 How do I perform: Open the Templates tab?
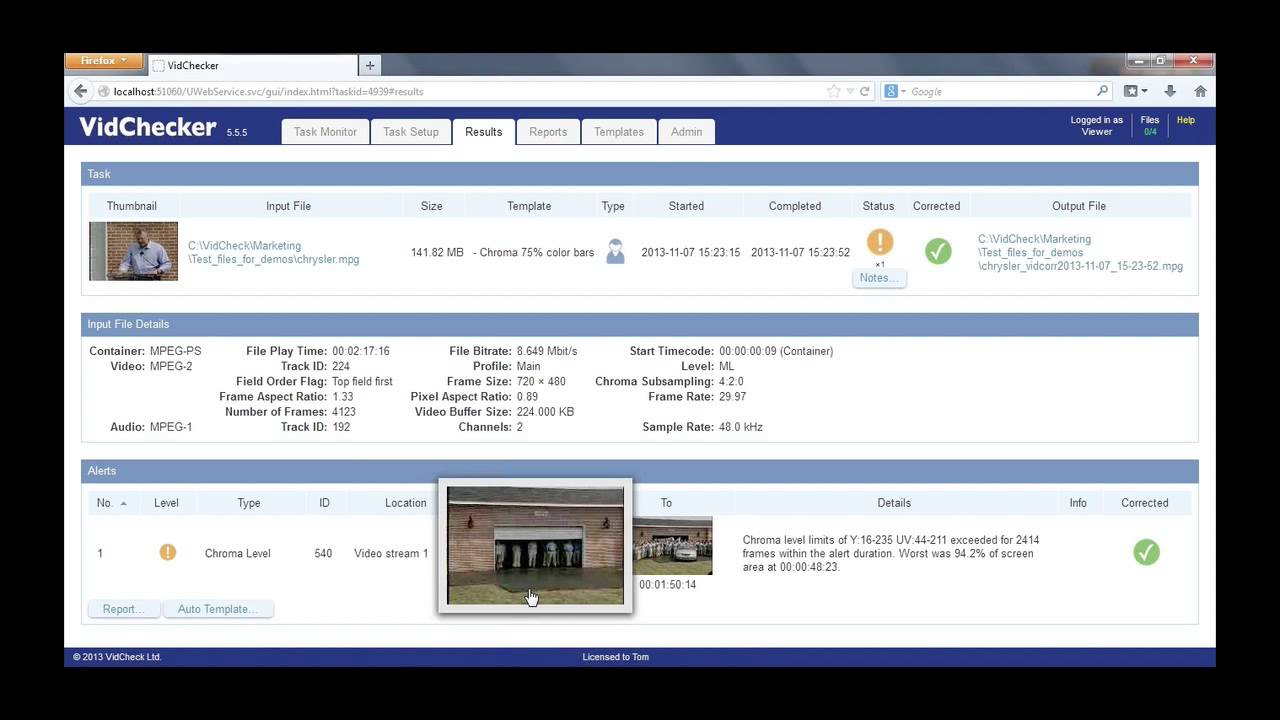point(619,132)
